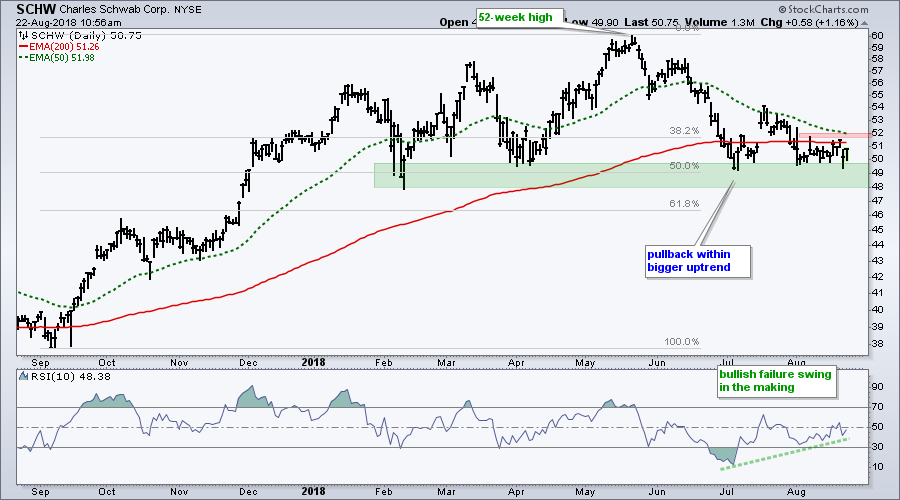Click the RSI(10) indicator area icon
Screen dimensions: 900x500
(x=24, y=377)
